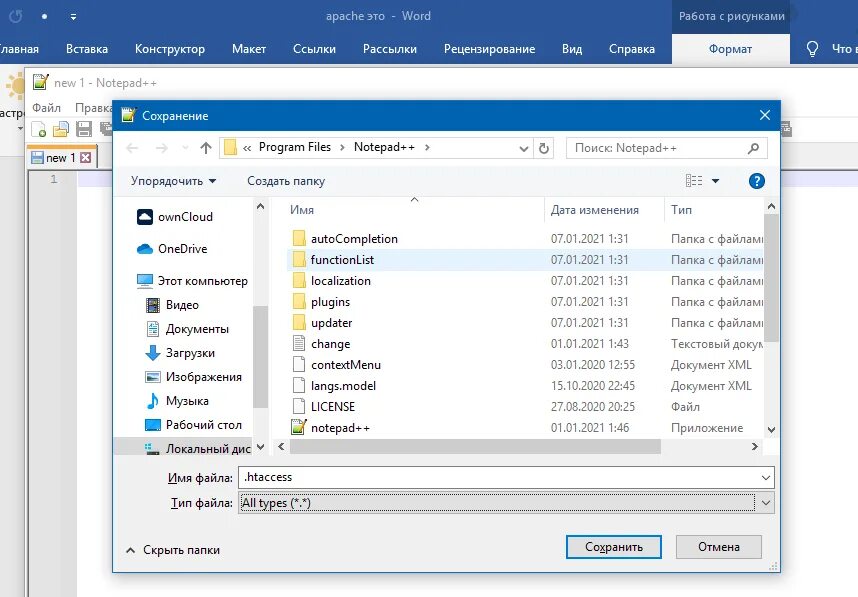Open Word's Рецензирование ribbon tab
858x597 pixels.
click(x=489, y=49)
